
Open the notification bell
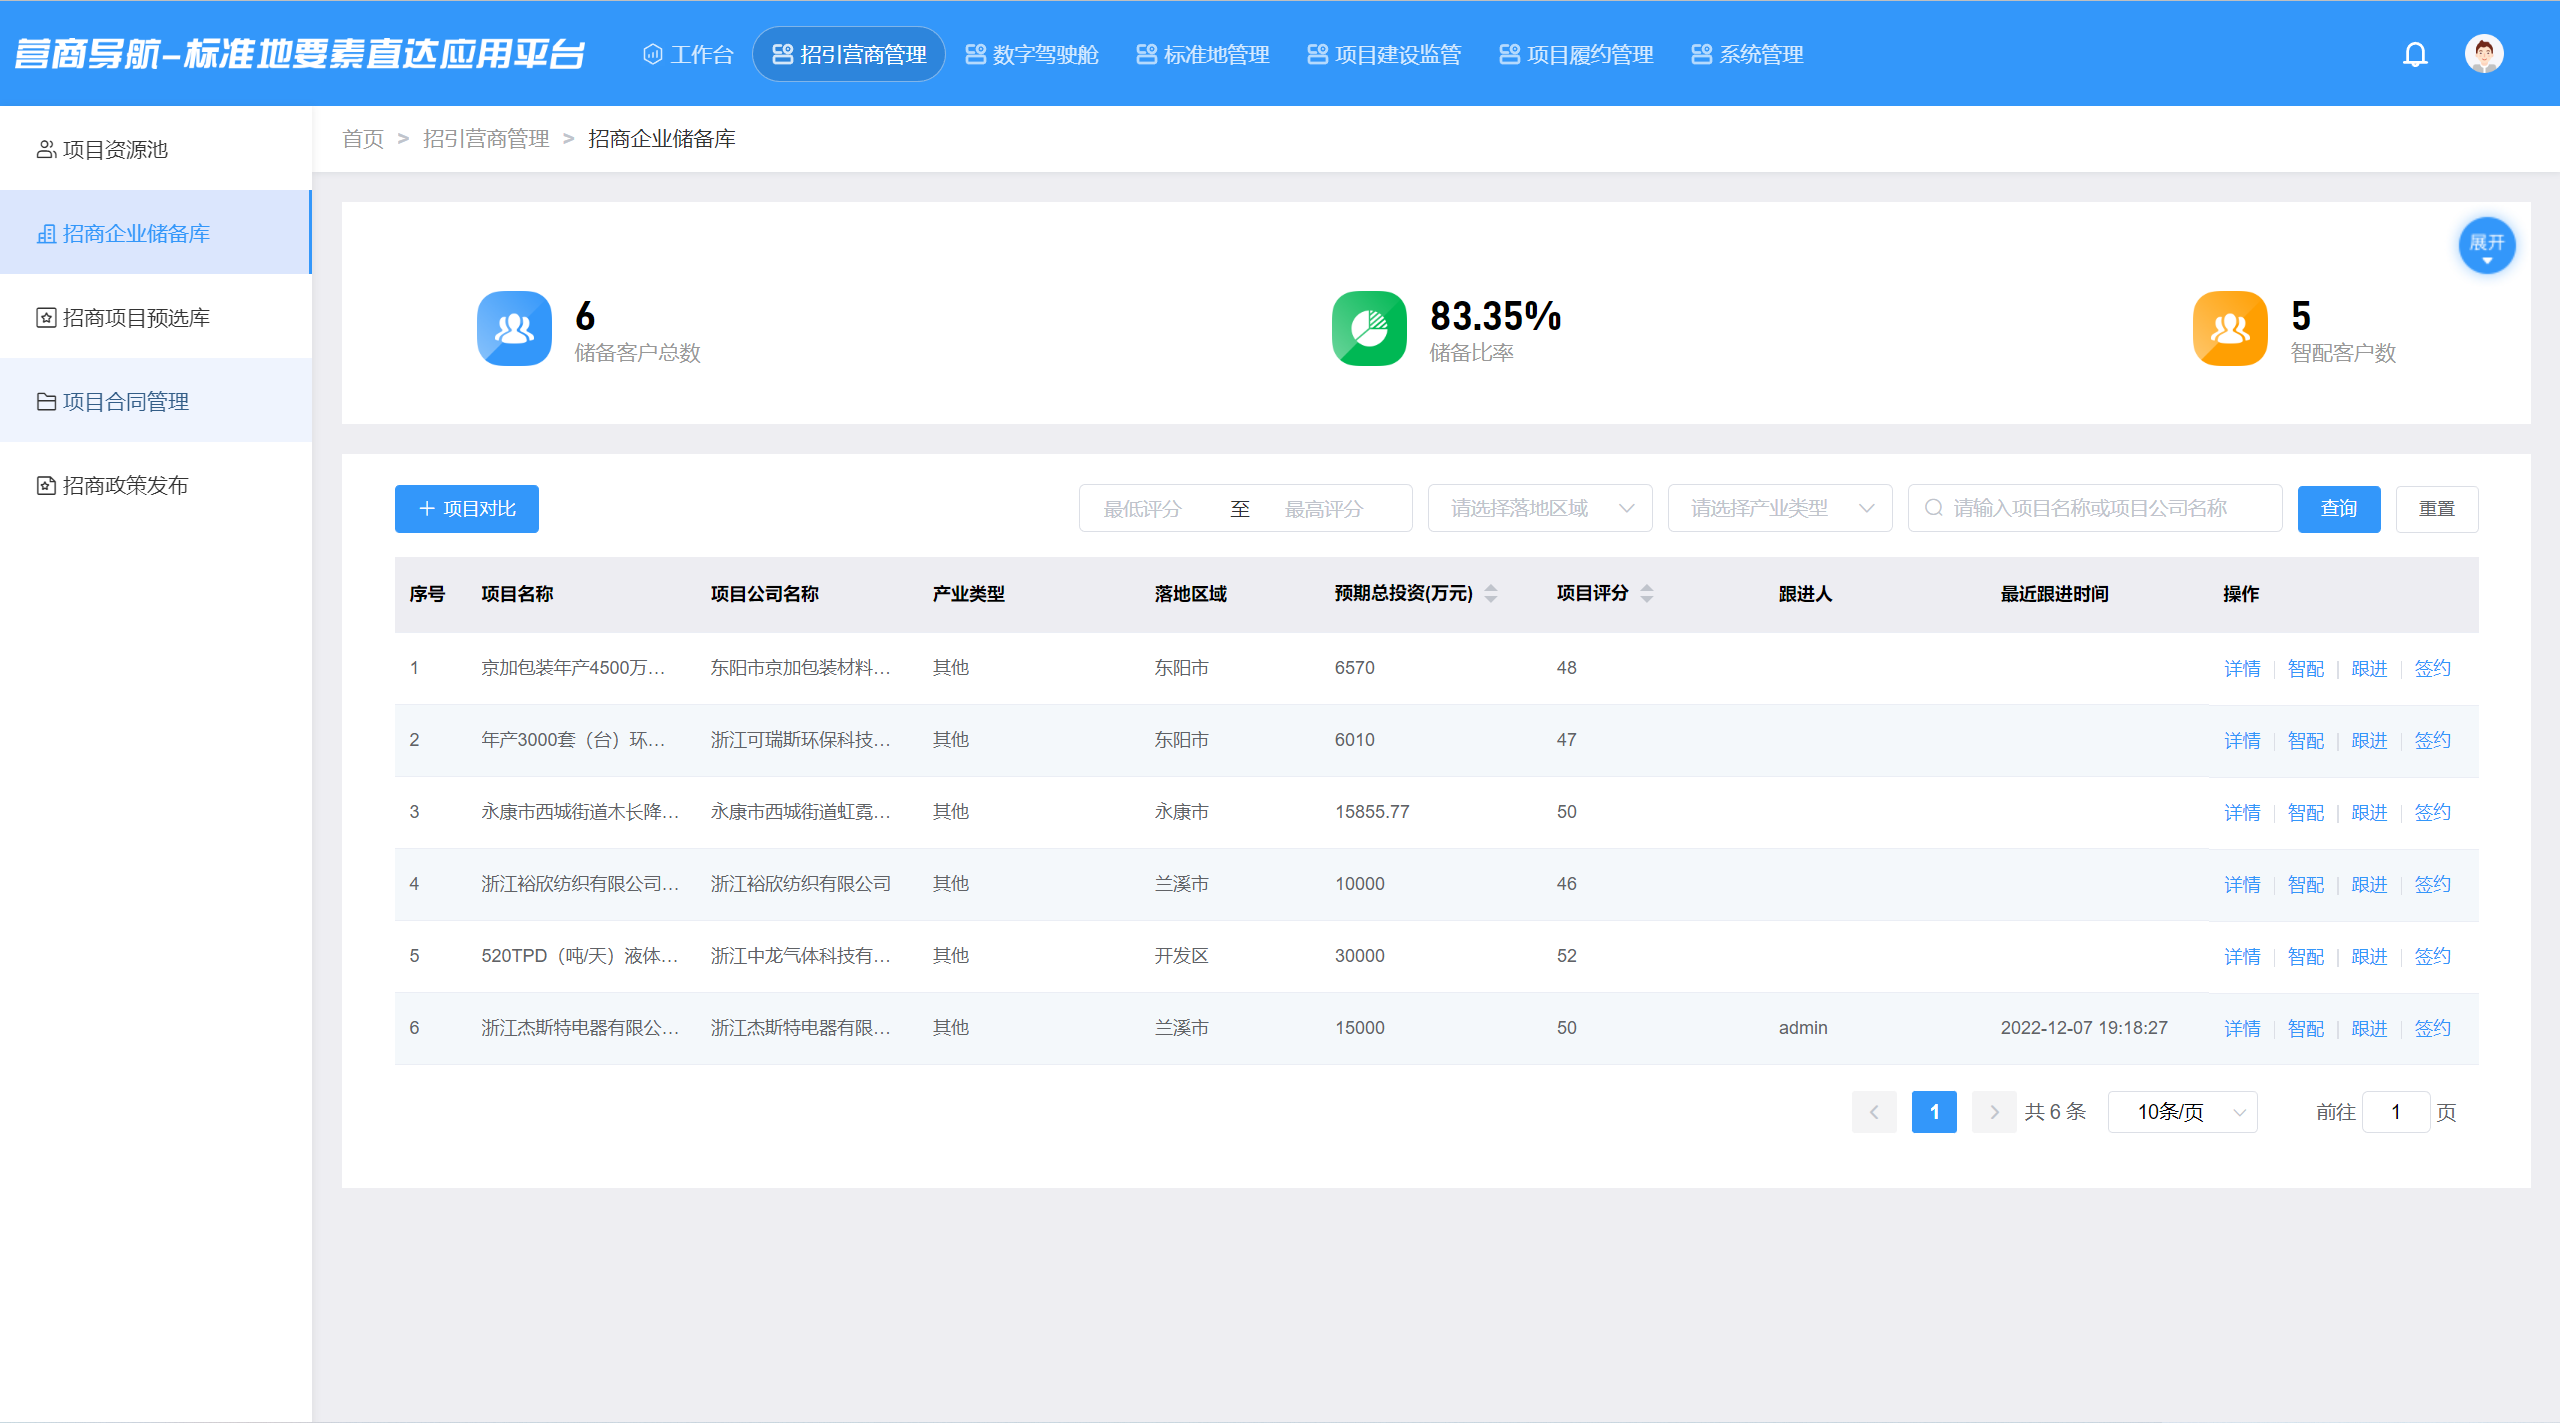(x=2415, y=54)
